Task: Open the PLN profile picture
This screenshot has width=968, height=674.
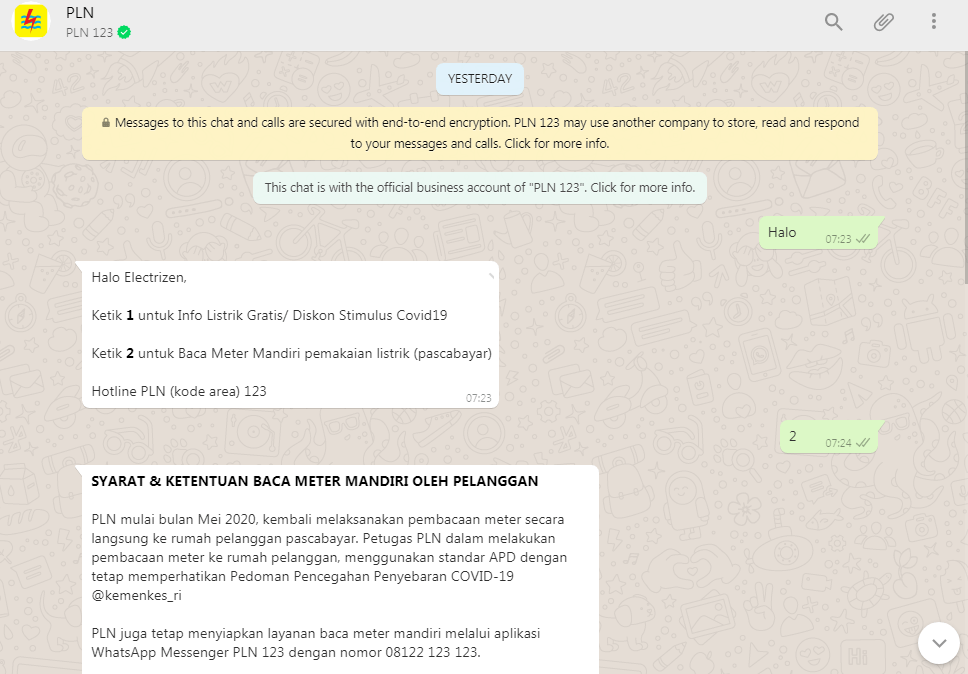Action: [30, 22]
